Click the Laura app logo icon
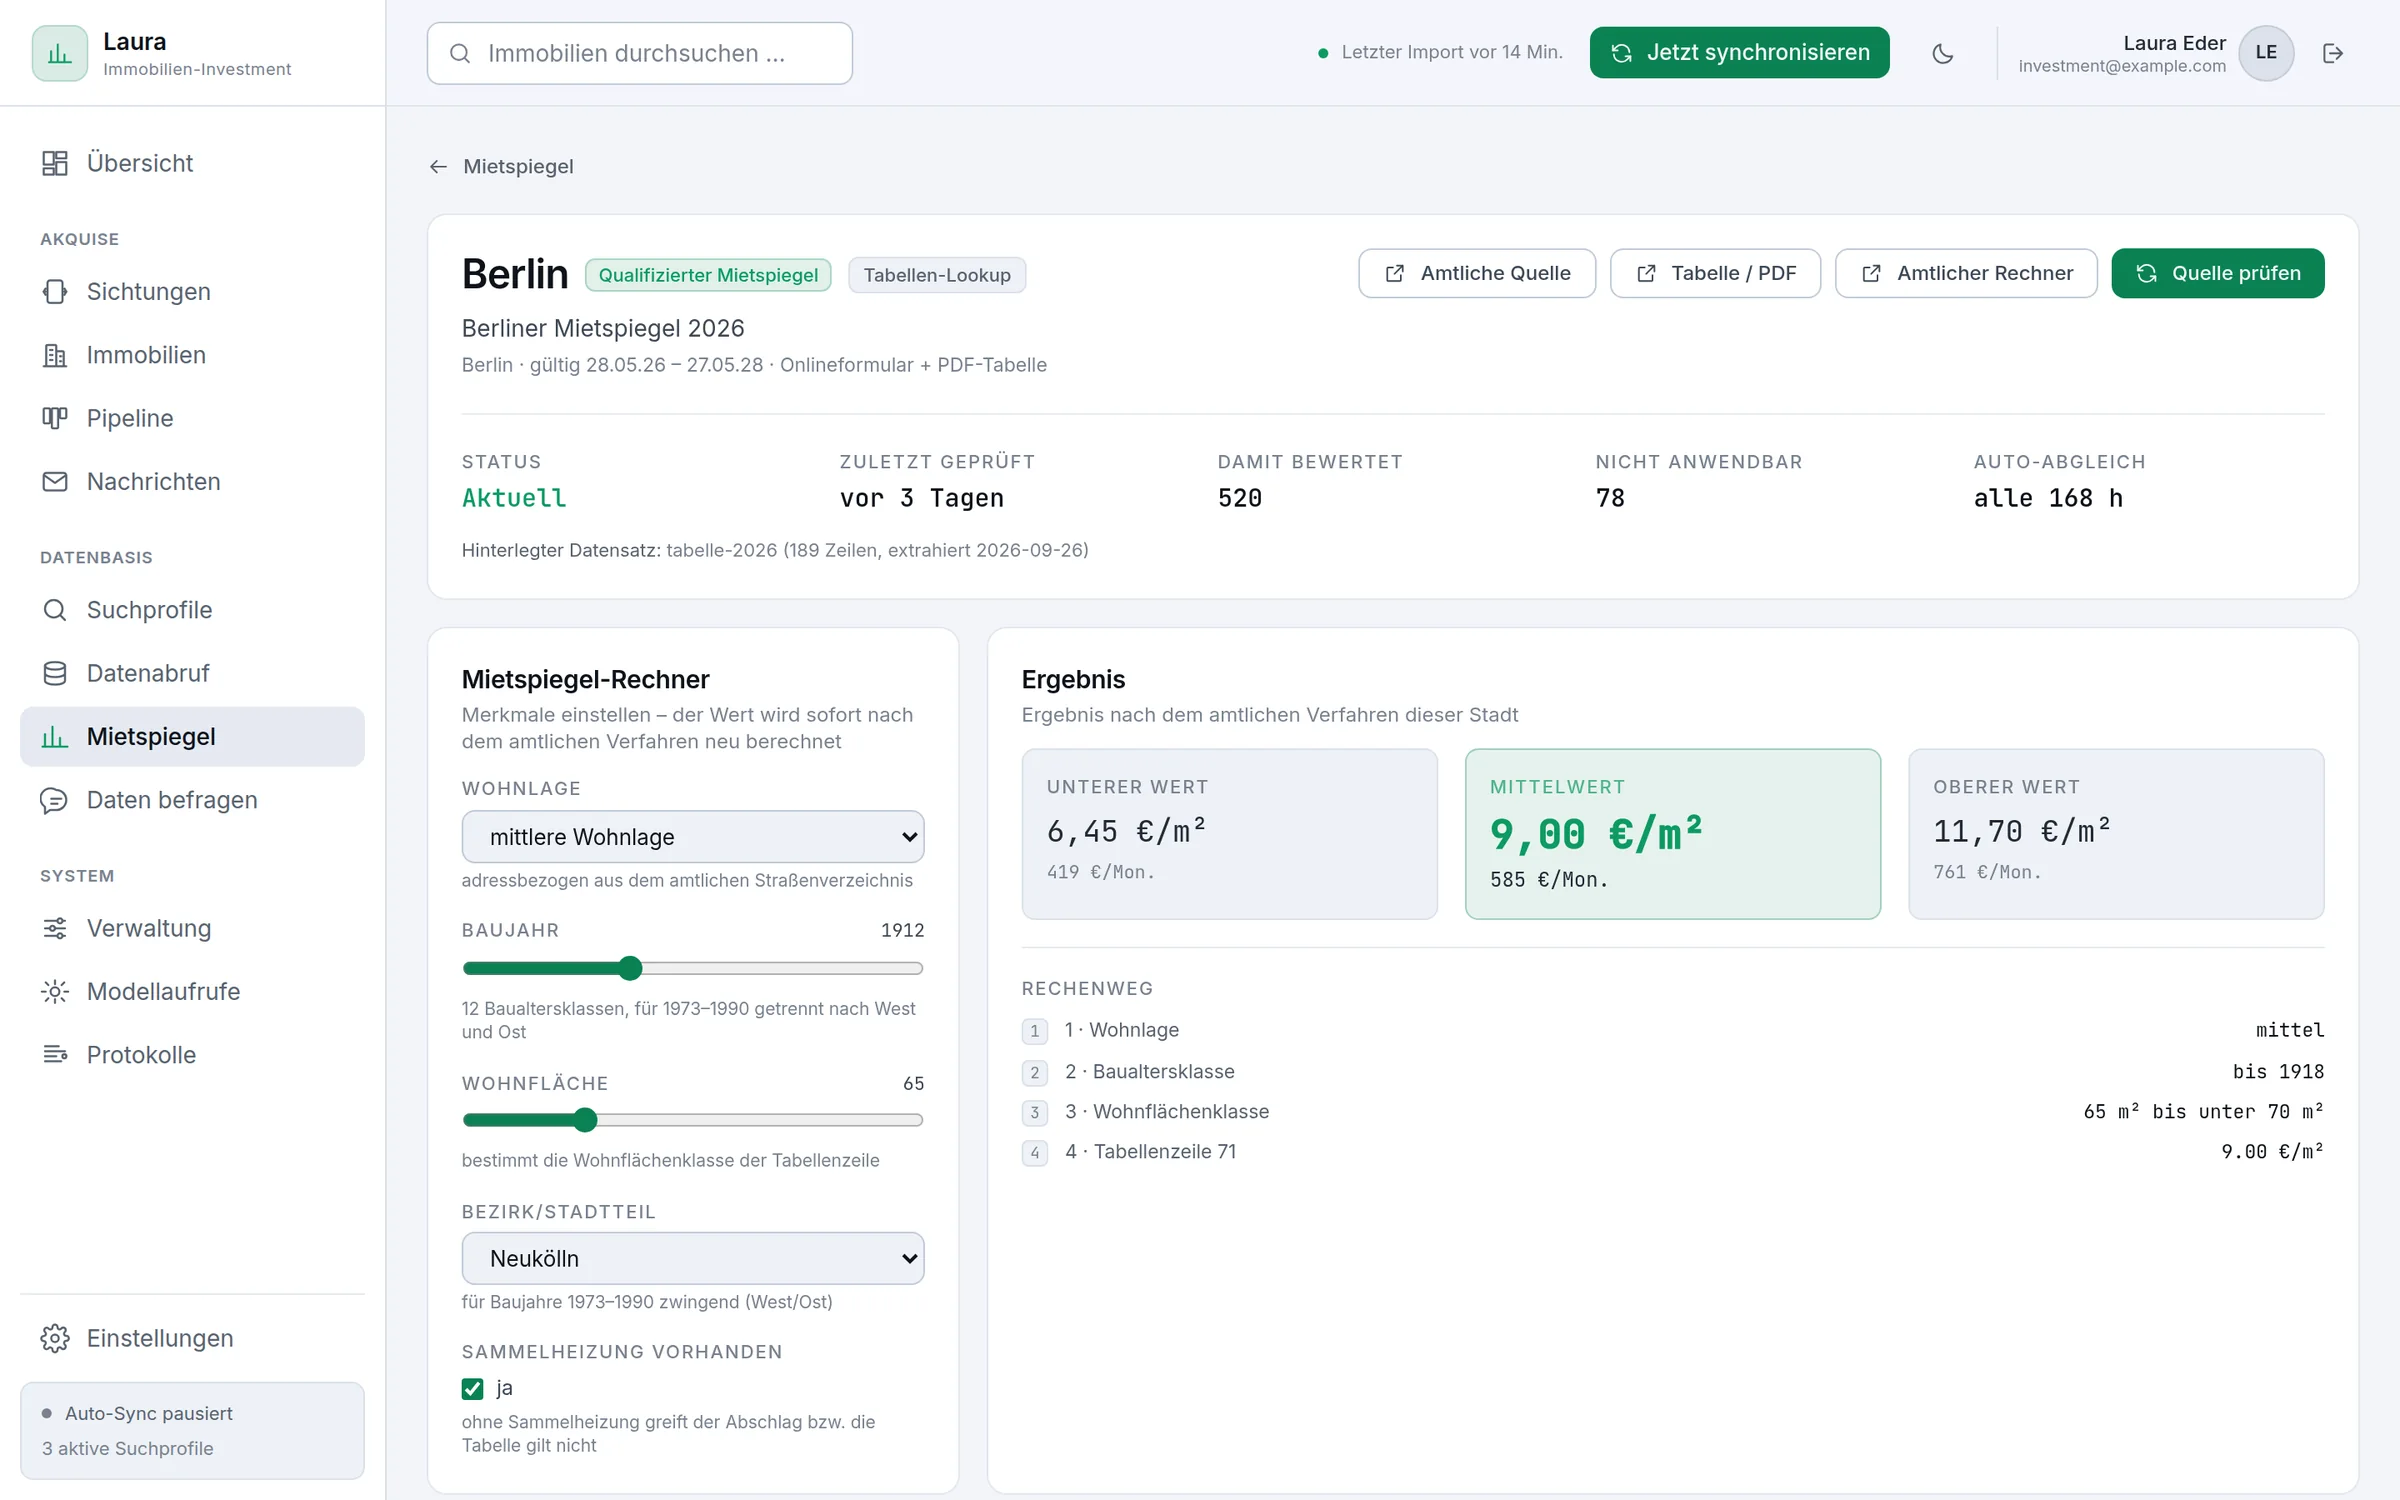Viewport: 2400px width, 1500px height. point(59,53)
